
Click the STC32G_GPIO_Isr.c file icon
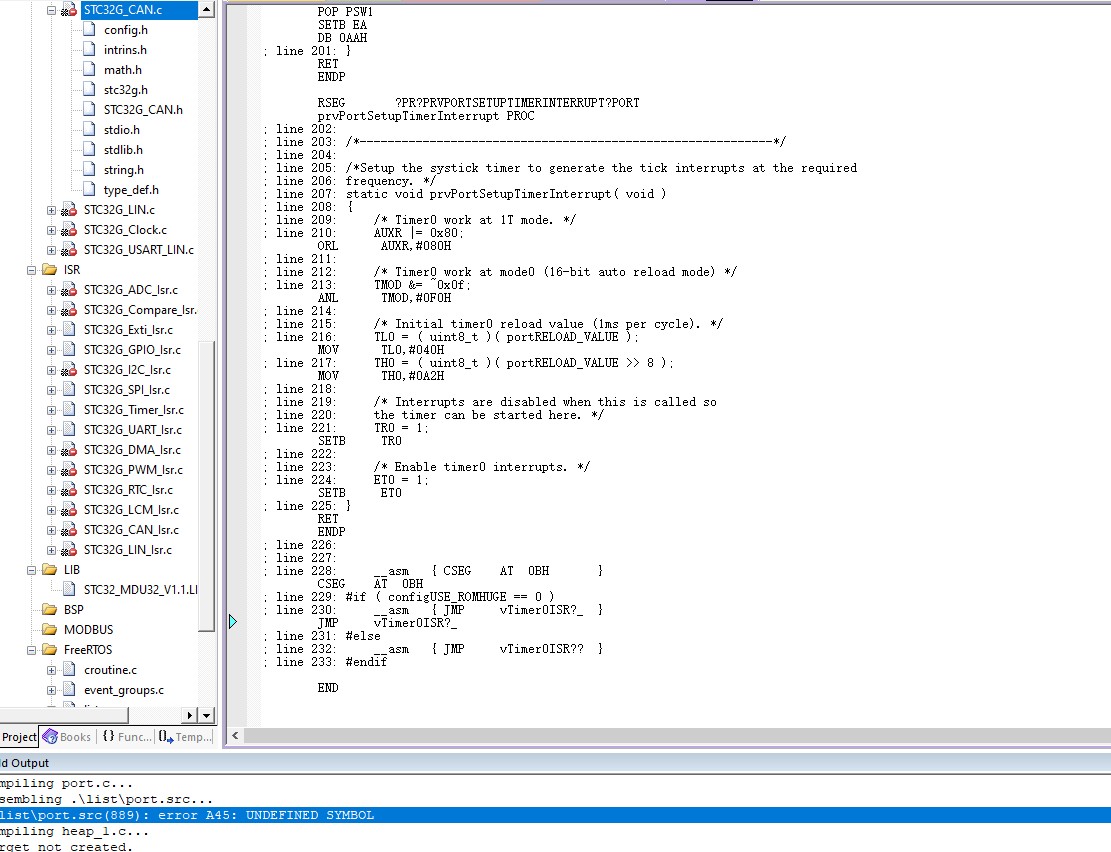click(69, 349)
